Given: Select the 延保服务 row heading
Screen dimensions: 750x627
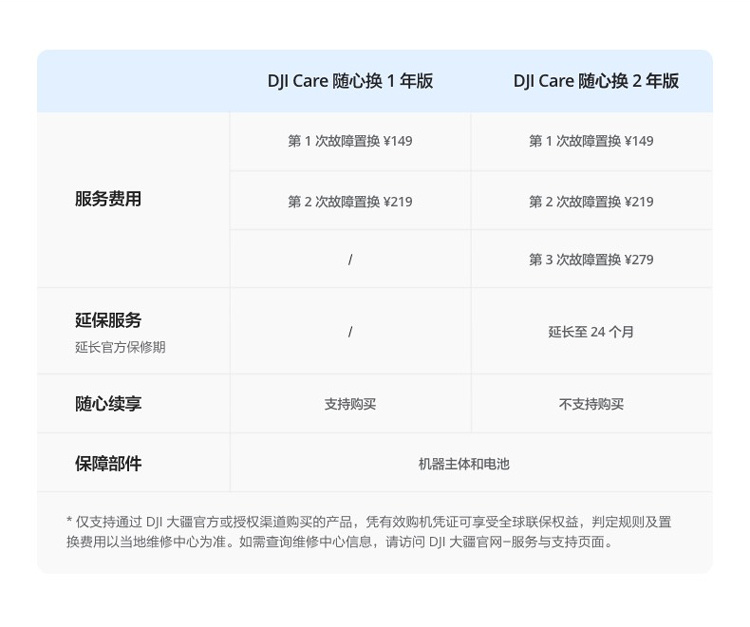Looking at the screenshot, I should [x=108, y=320].
